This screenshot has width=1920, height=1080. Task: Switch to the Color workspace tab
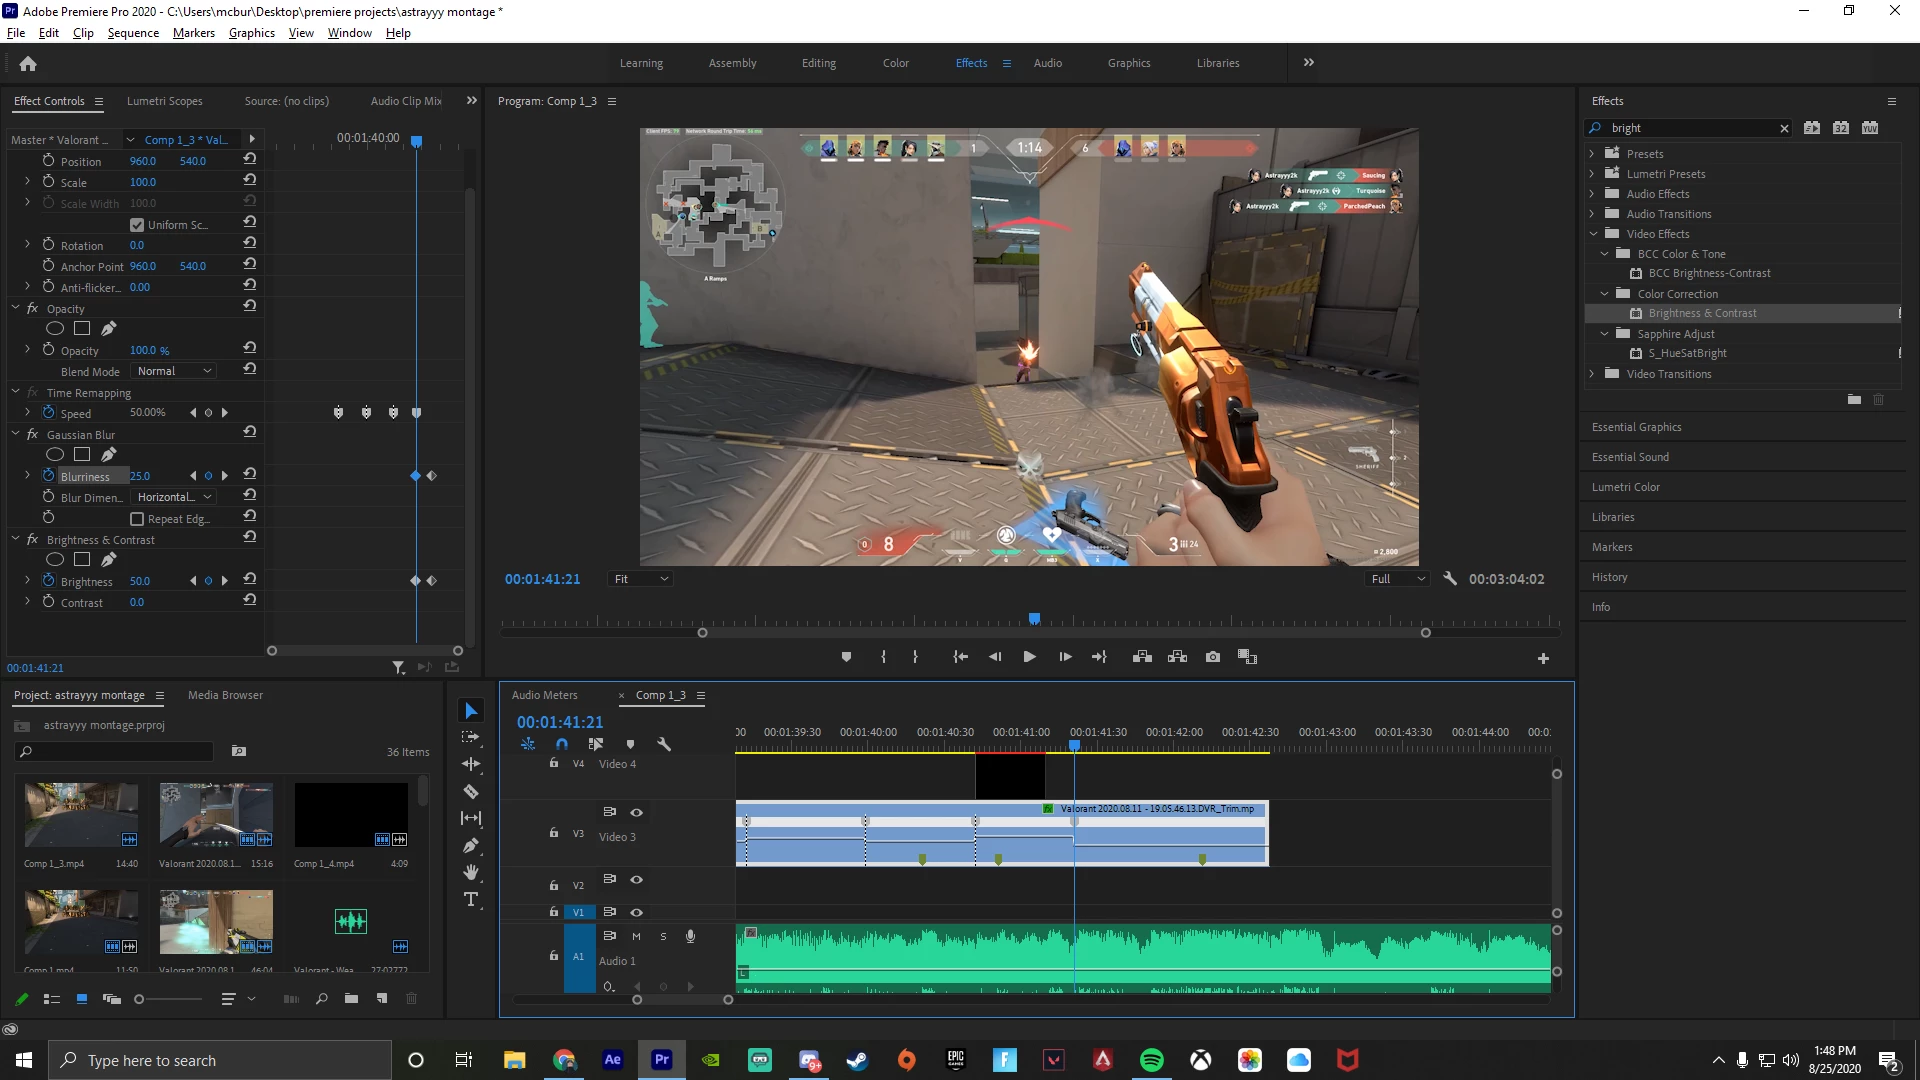point(895,63)
